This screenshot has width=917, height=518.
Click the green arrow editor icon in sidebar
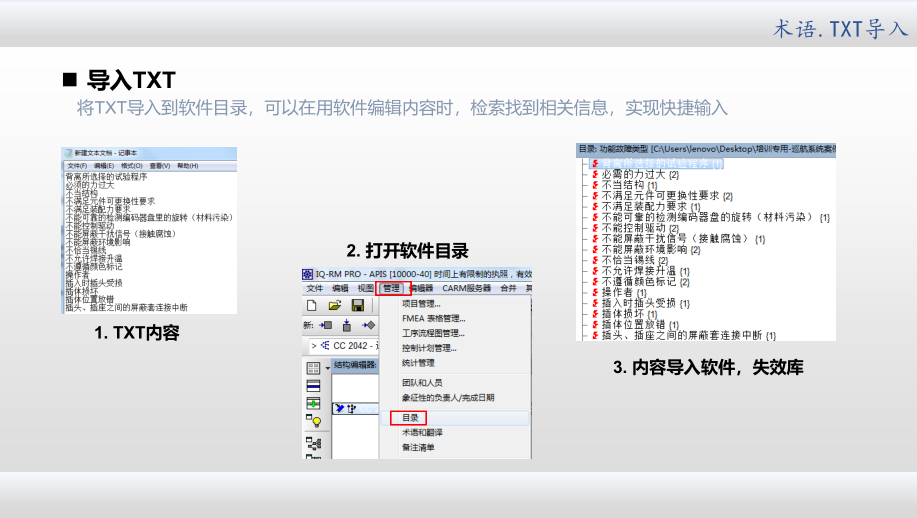click(x=314, y=403)
